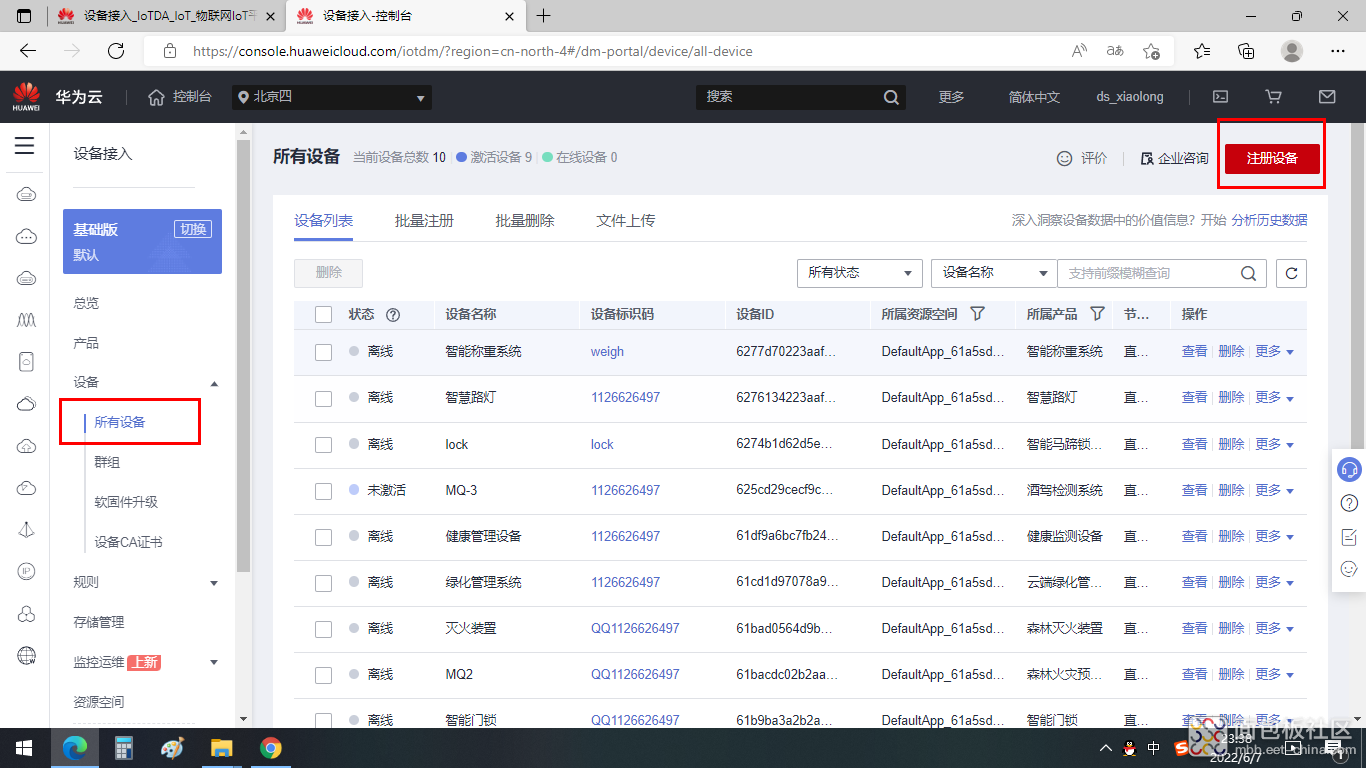Open the note feedback icon on the right edge
Screen dimensions: 1366x768
tap(1349, 536)
